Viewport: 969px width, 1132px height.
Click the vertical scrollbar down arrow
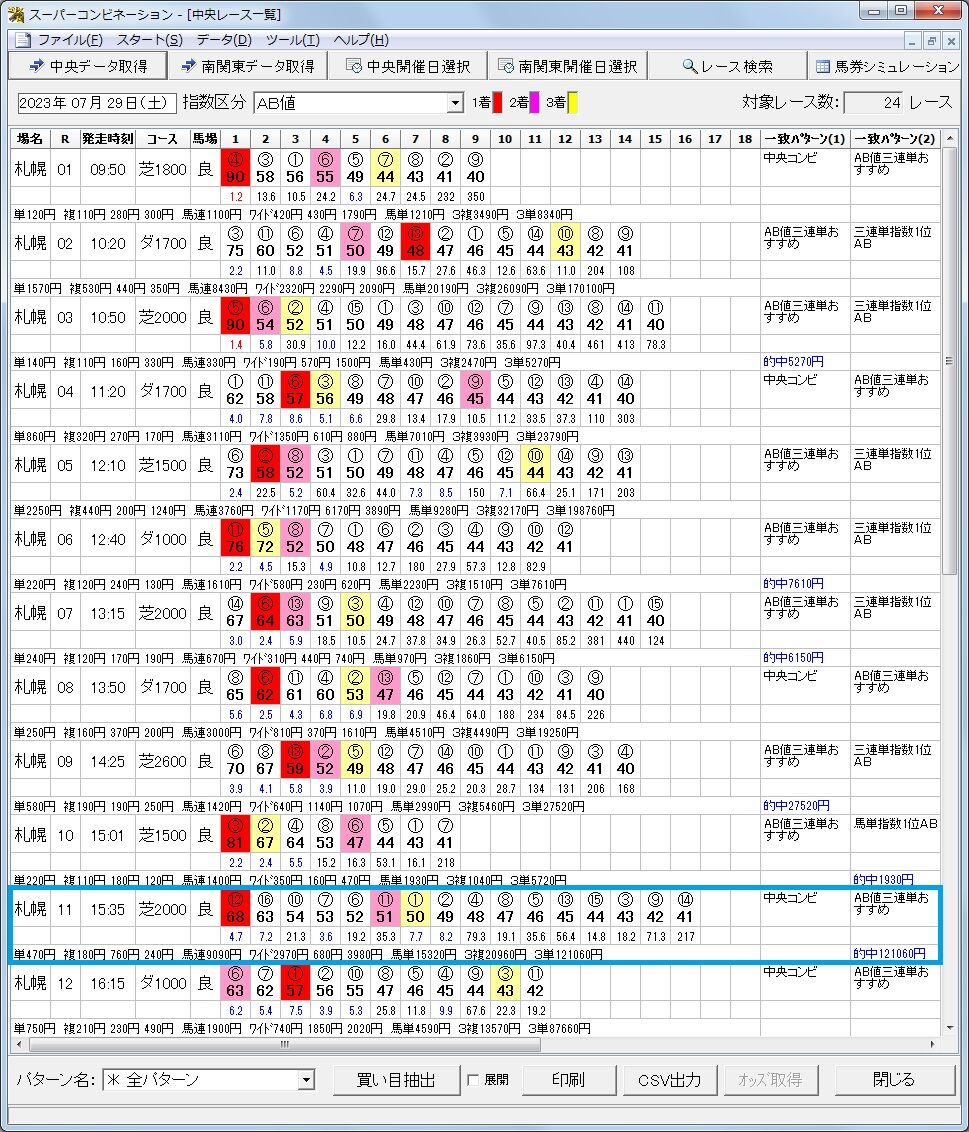tap(950, 1027)
